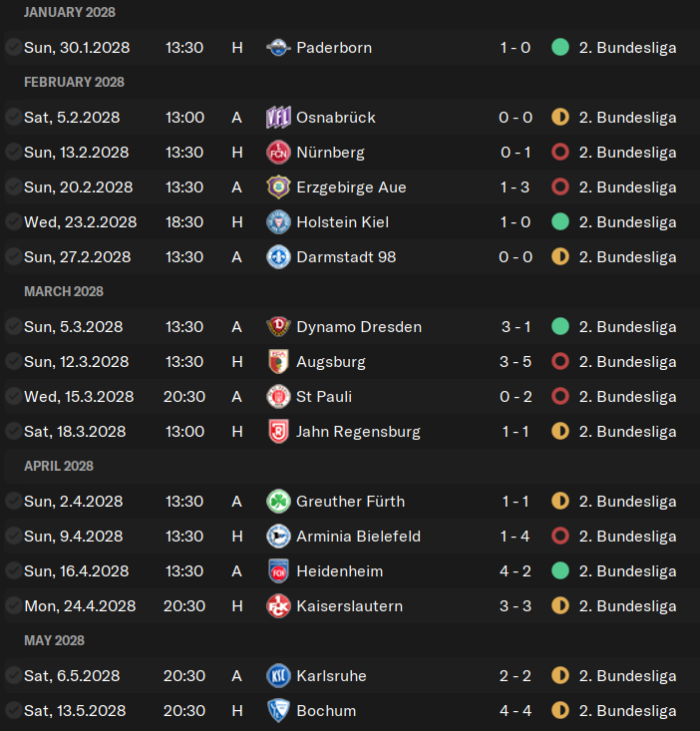The height and width of the screenshot is (731, 700).
Task: Open the Osnabrück club badge
Action: coord(278,117)
